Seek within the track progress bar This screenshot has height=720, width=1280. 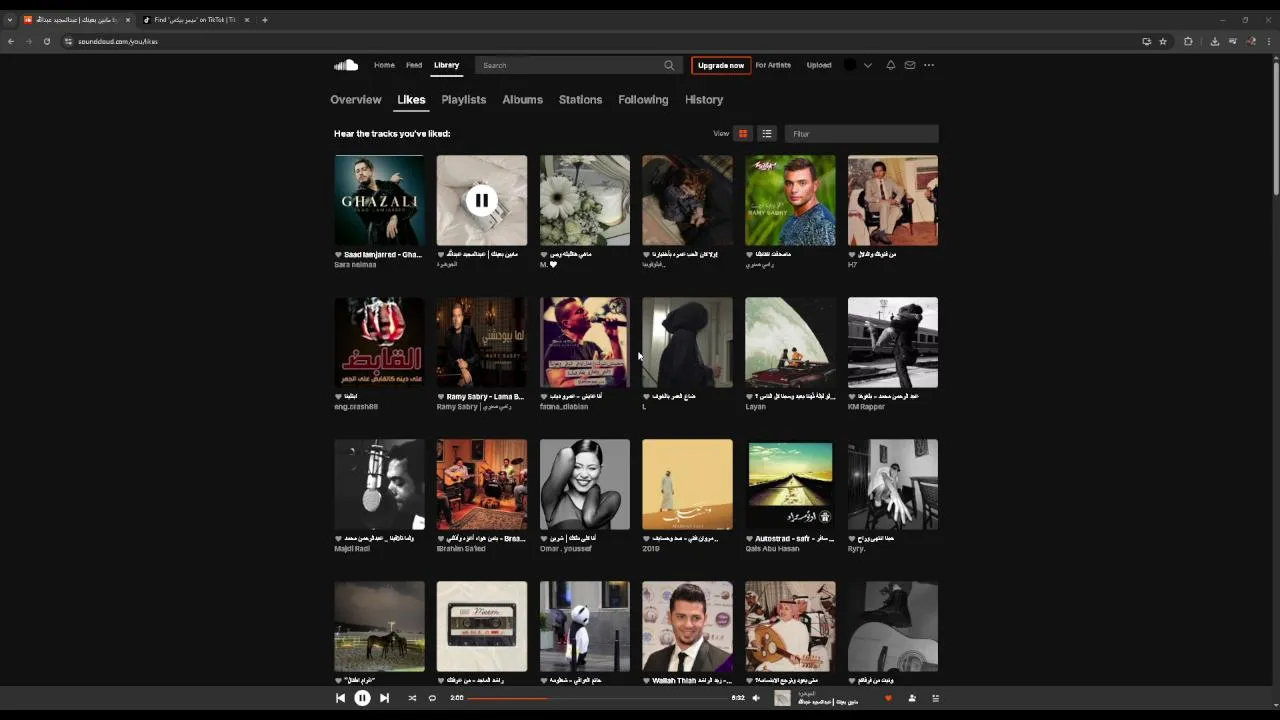tap(598, 698)
